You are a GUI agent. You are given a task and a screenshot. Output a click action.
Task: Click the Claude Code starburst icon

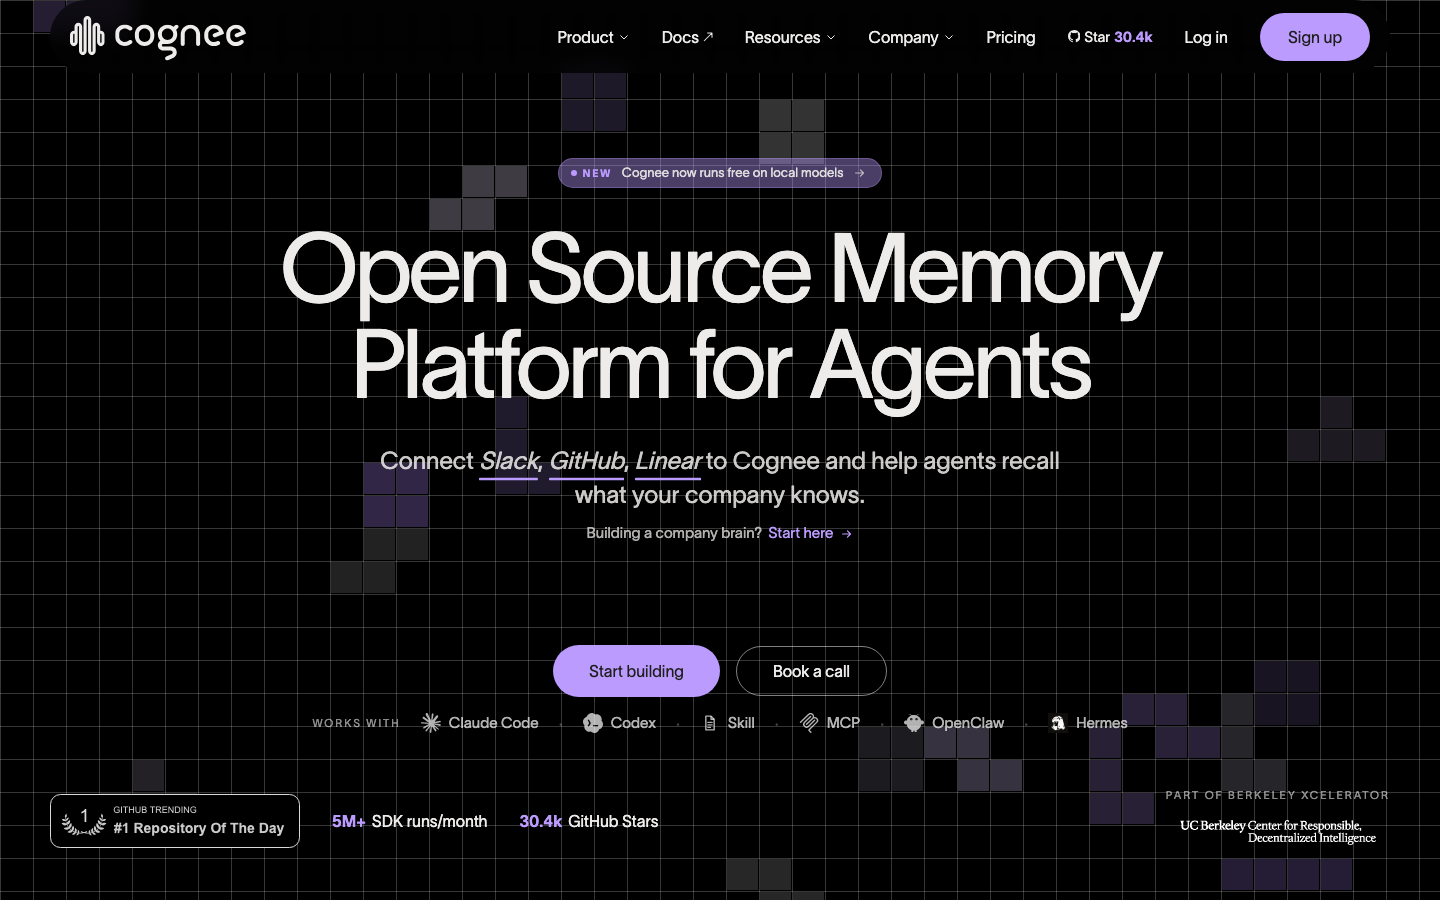431,723
